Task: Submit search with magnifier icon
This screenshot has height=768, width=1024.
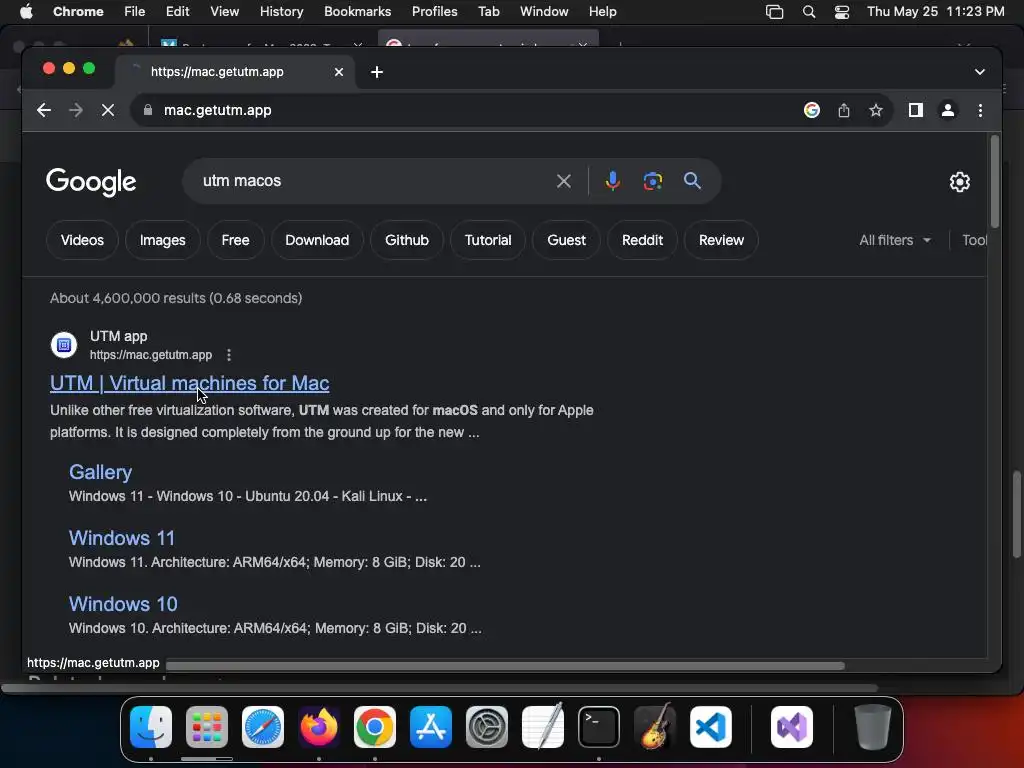Action: click(692, 181)
